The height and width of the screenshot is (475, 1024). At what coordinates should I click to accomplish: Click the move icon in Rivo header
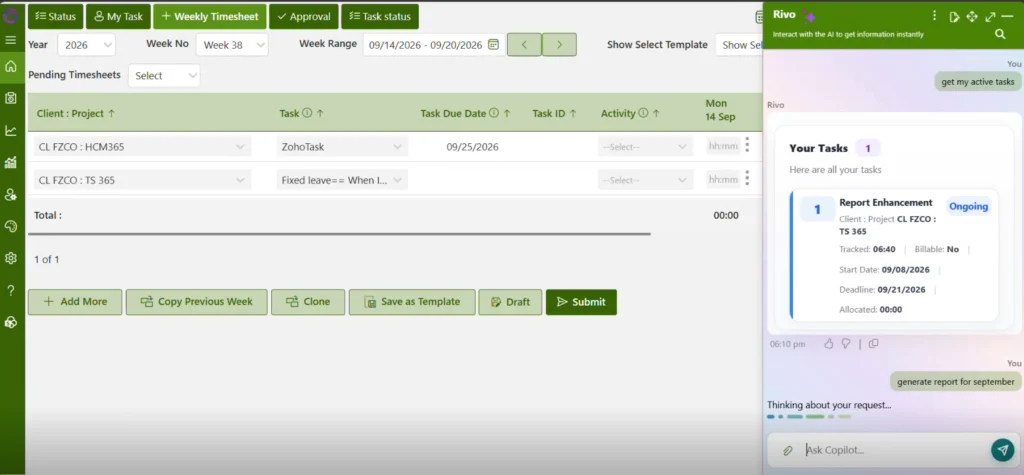click(x=972, y=16)
